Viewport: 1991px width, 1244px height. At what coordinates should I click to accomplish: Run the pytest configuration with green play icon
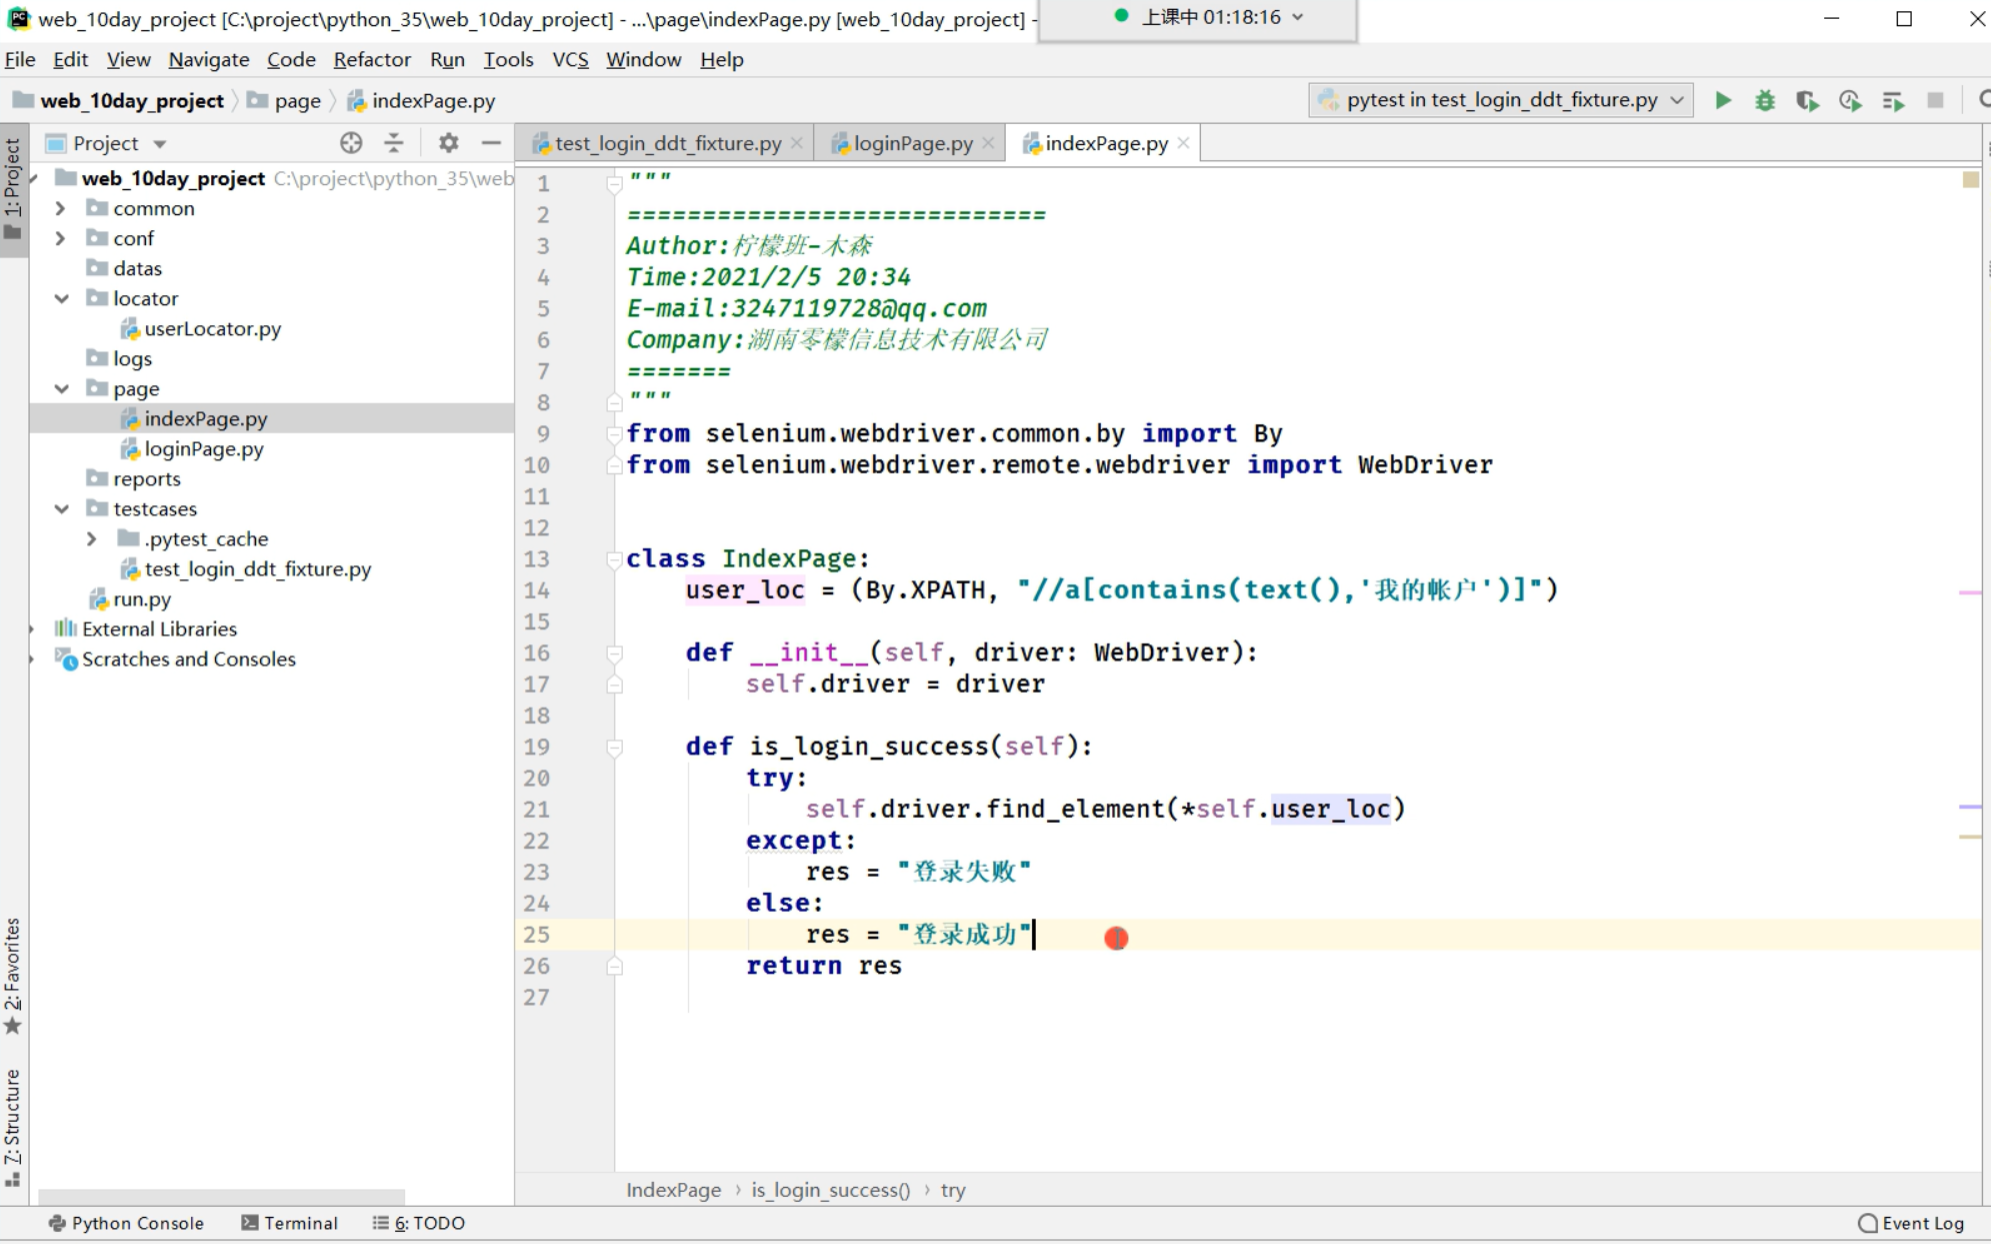tap(1722, 100)
